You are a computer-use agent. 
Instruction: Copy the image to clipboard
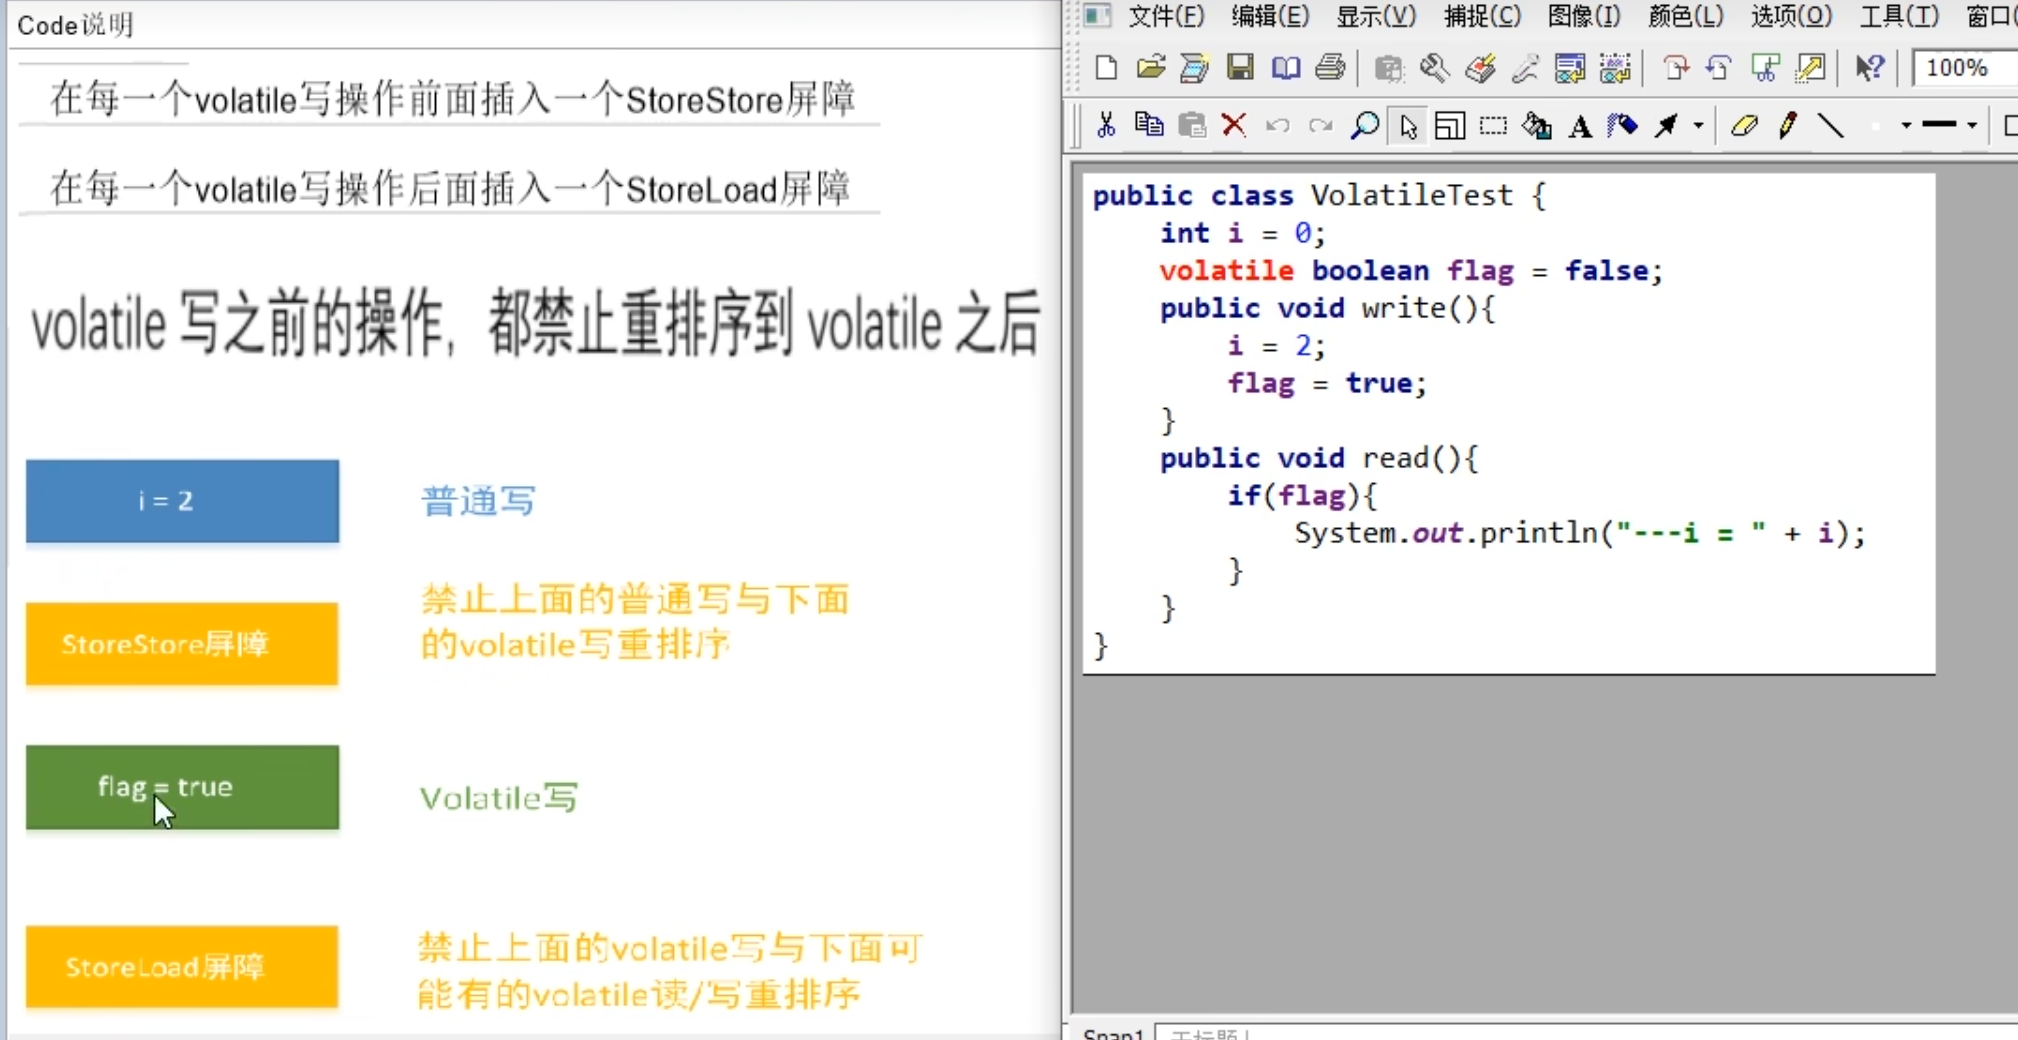tap(1150, 125)
